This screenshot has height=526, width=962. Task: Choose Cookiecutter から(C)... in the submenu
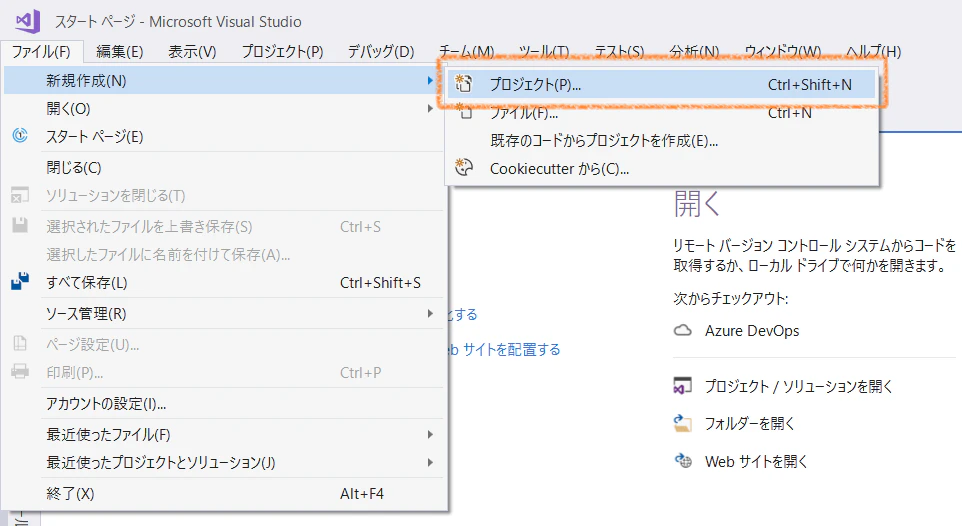pyautogui.click(x=661, y=168)
